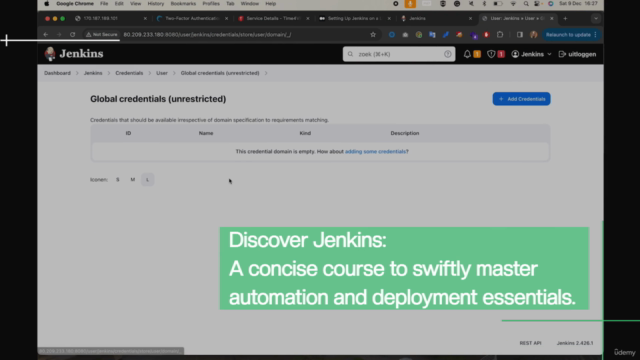Screen dimensions: 640x360
Task: Select medium icon size M
Action: [x=133, y=180]
